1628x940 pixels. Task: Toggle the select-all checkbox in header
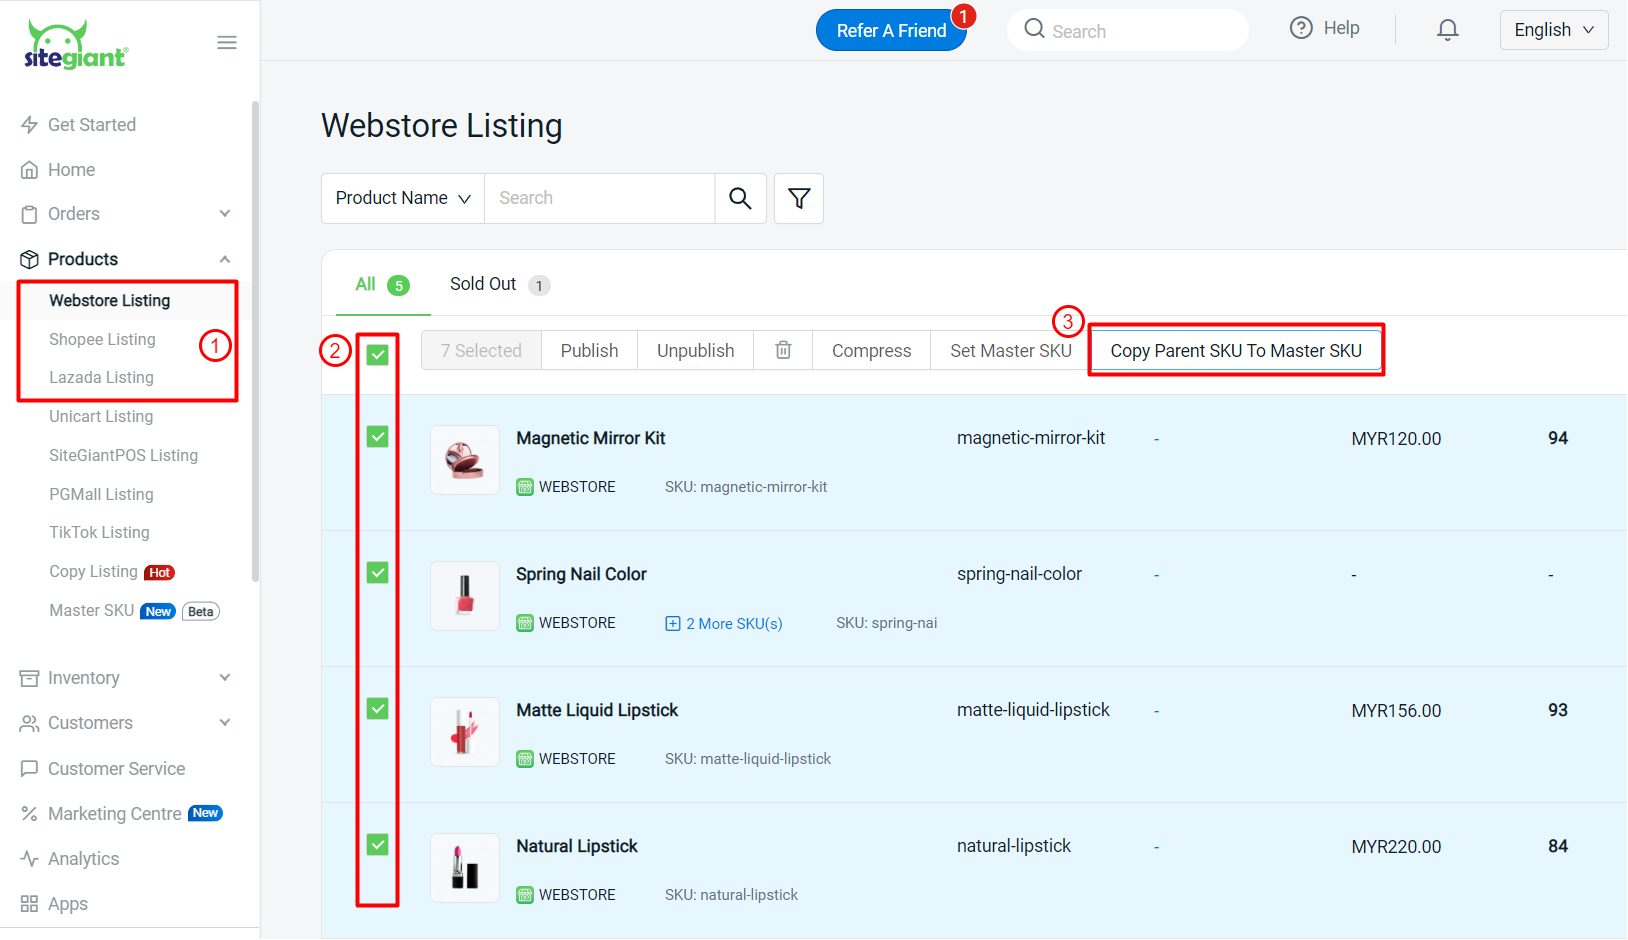tap(377, 354)
